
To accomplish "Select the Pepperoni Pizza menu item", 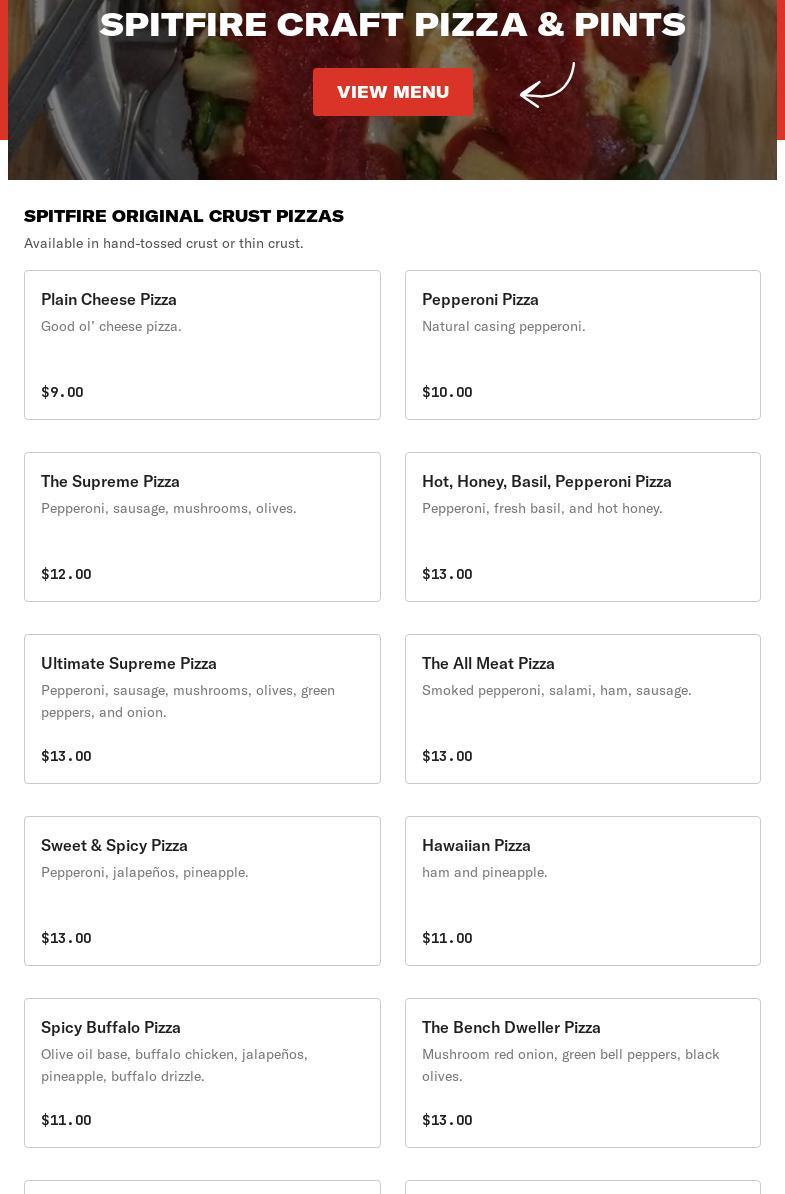I will click(x=582, y=345).
